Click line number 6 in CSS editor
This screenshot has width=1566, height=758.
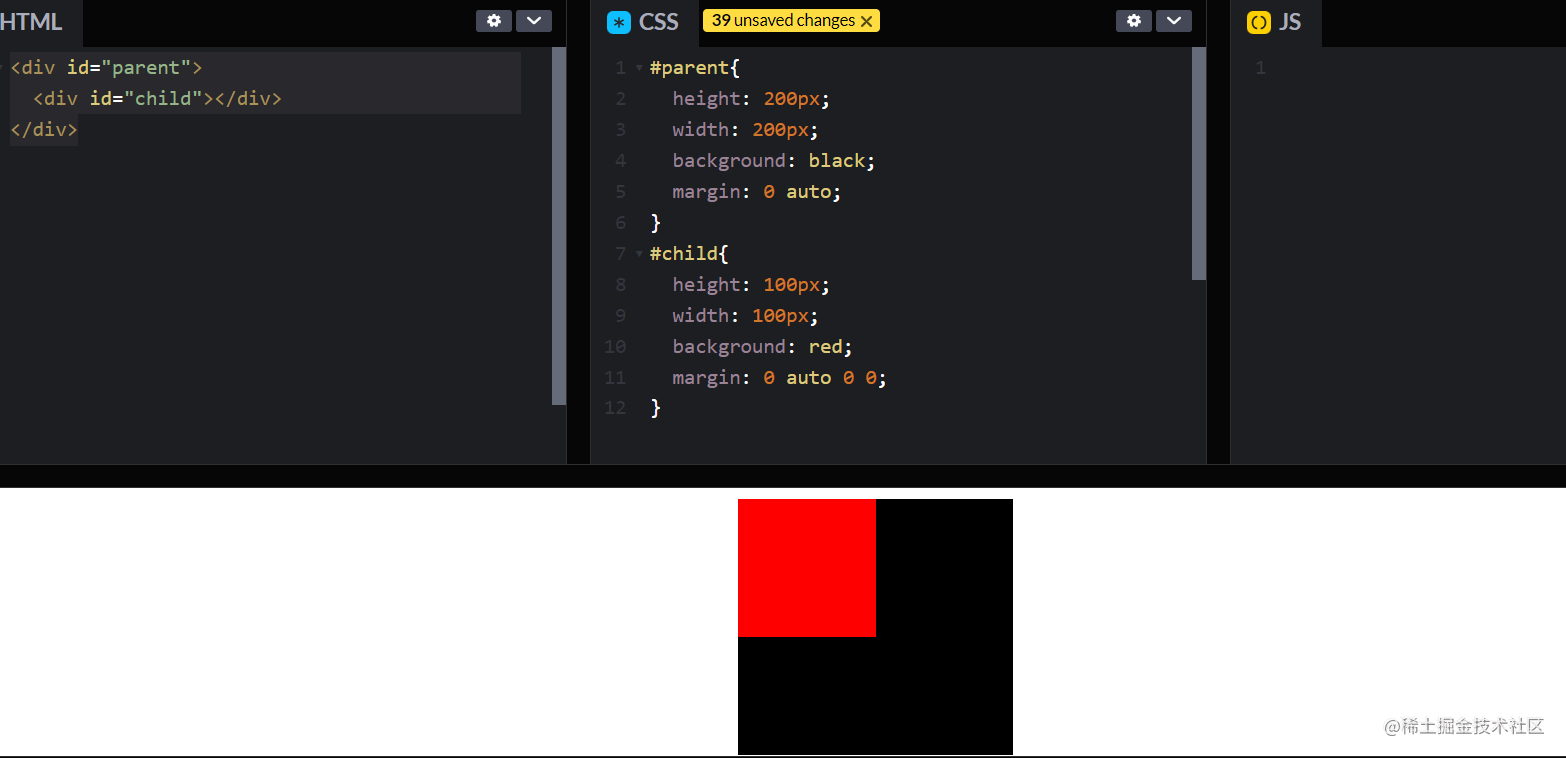click(x=621, y=223)
